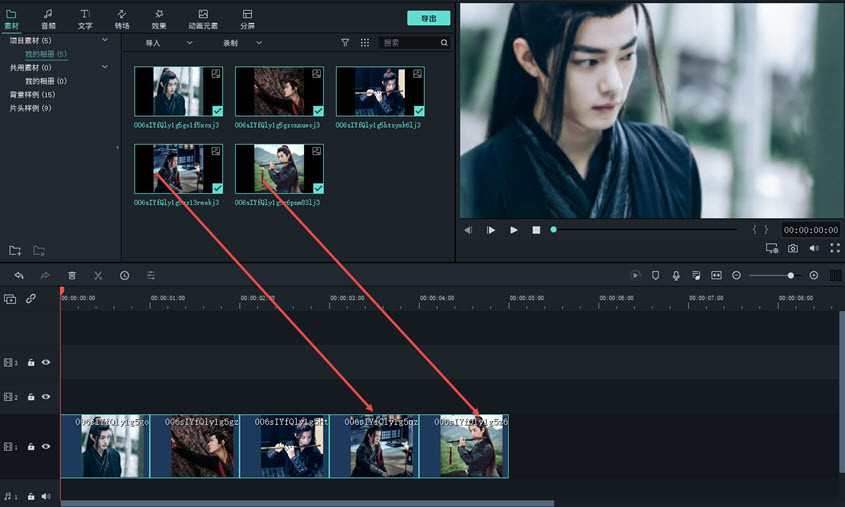This screenshot has height=507, width=845.
Task: Open the adjust sliders edit icon
Action: [x=151, y=275]
